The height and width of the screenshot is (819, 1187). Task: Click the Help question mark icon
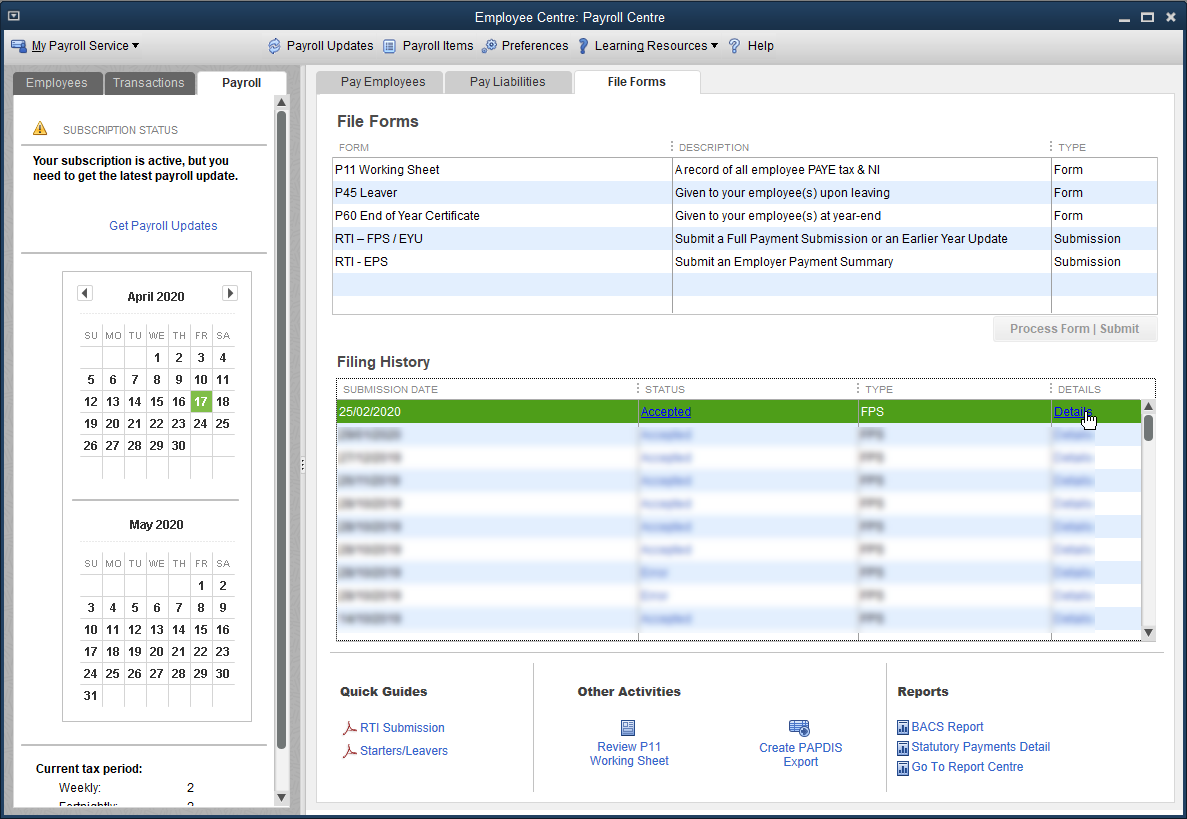(734, 46)
